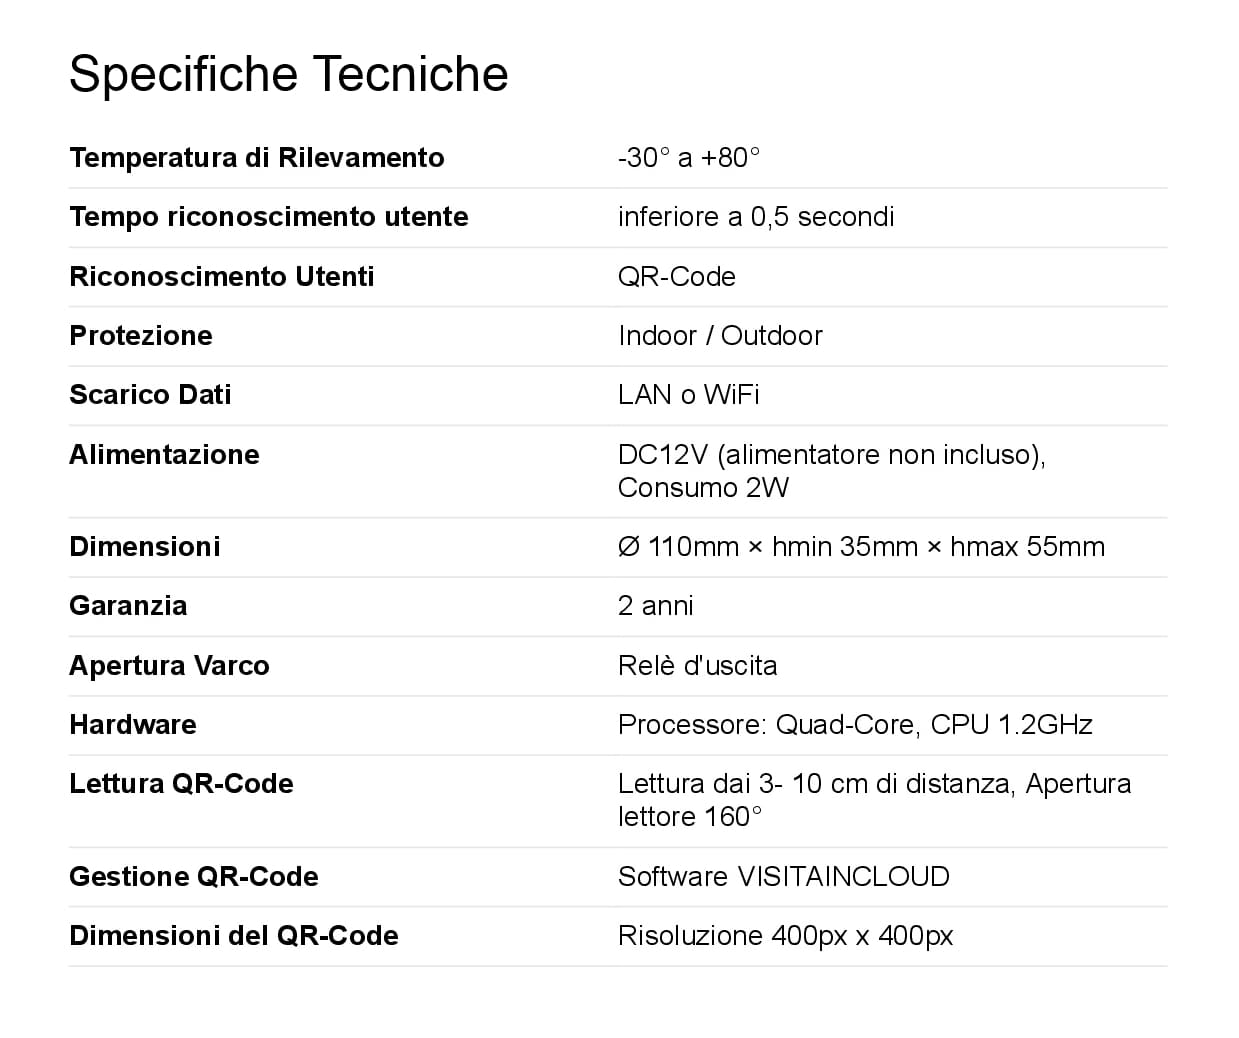Viewport: 1239px width, 1038px height.
Task: Click the Garanzia row label
Action: [x=128, y=606]
